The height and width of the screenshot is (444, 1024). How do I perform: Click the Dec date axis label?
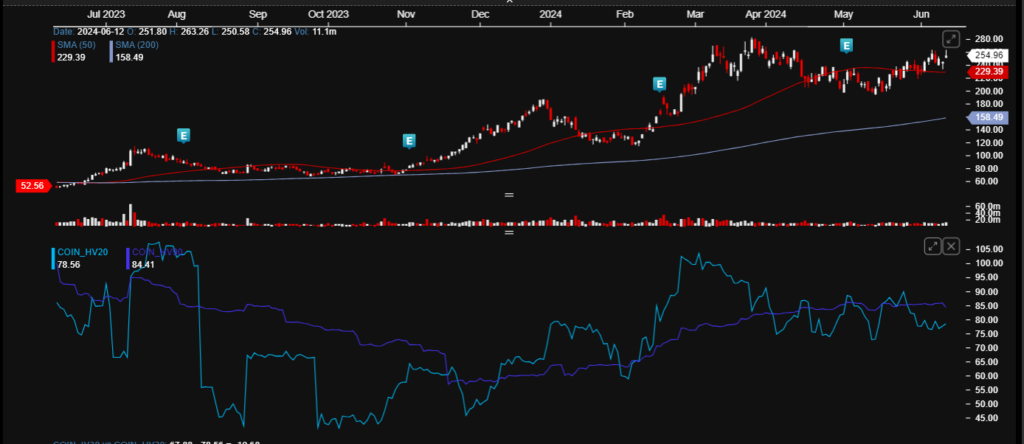click(x=481, y=14)
